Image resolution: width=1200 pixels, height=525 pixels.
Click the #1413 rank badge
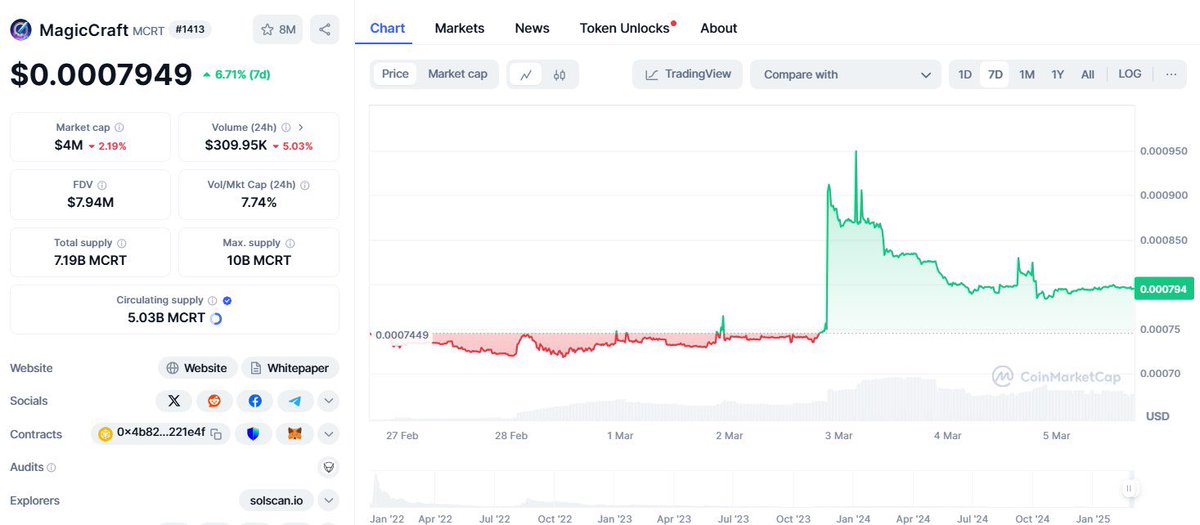point(190,30)
